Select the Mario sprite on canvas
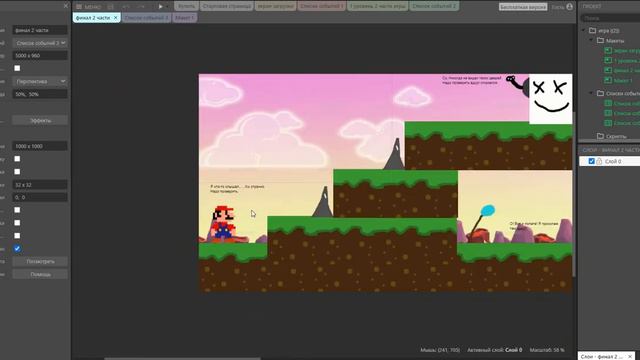This screenshot has height=360, width=640. point(223,223)
